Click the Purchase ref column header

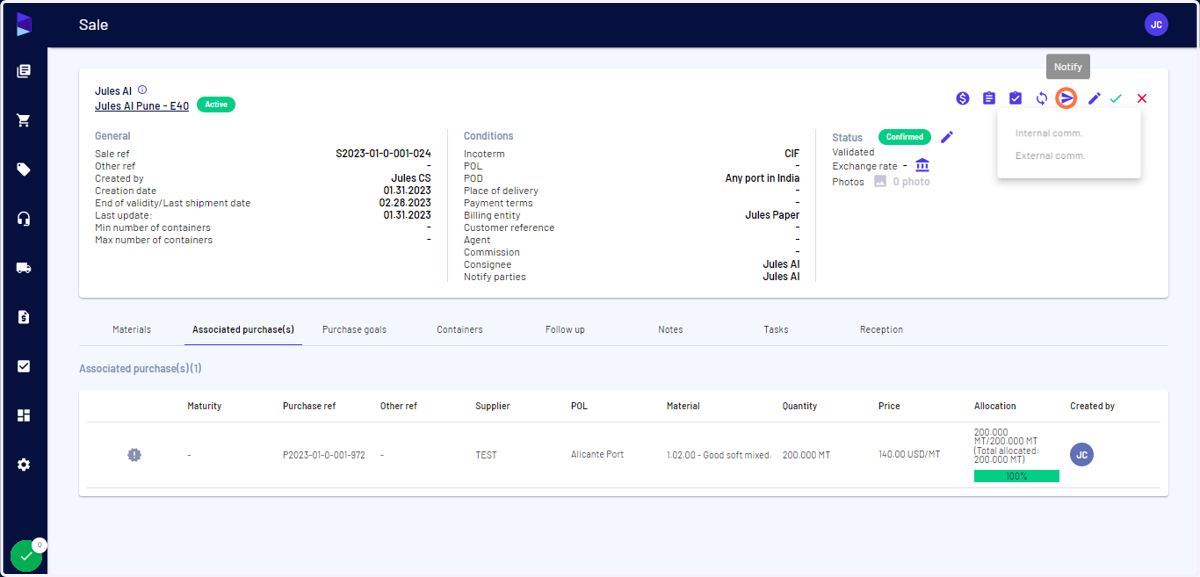pos(310,406)
